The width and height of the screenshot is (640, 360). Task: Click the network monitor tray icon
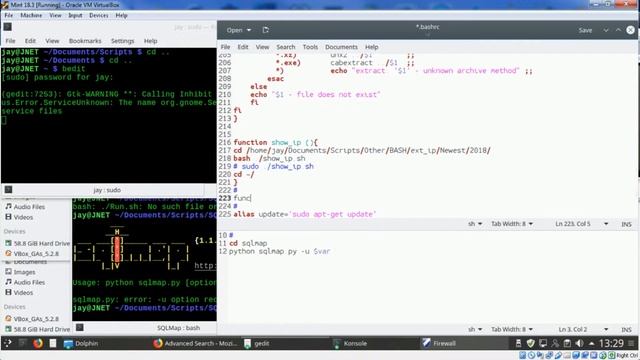coord(542,343)
